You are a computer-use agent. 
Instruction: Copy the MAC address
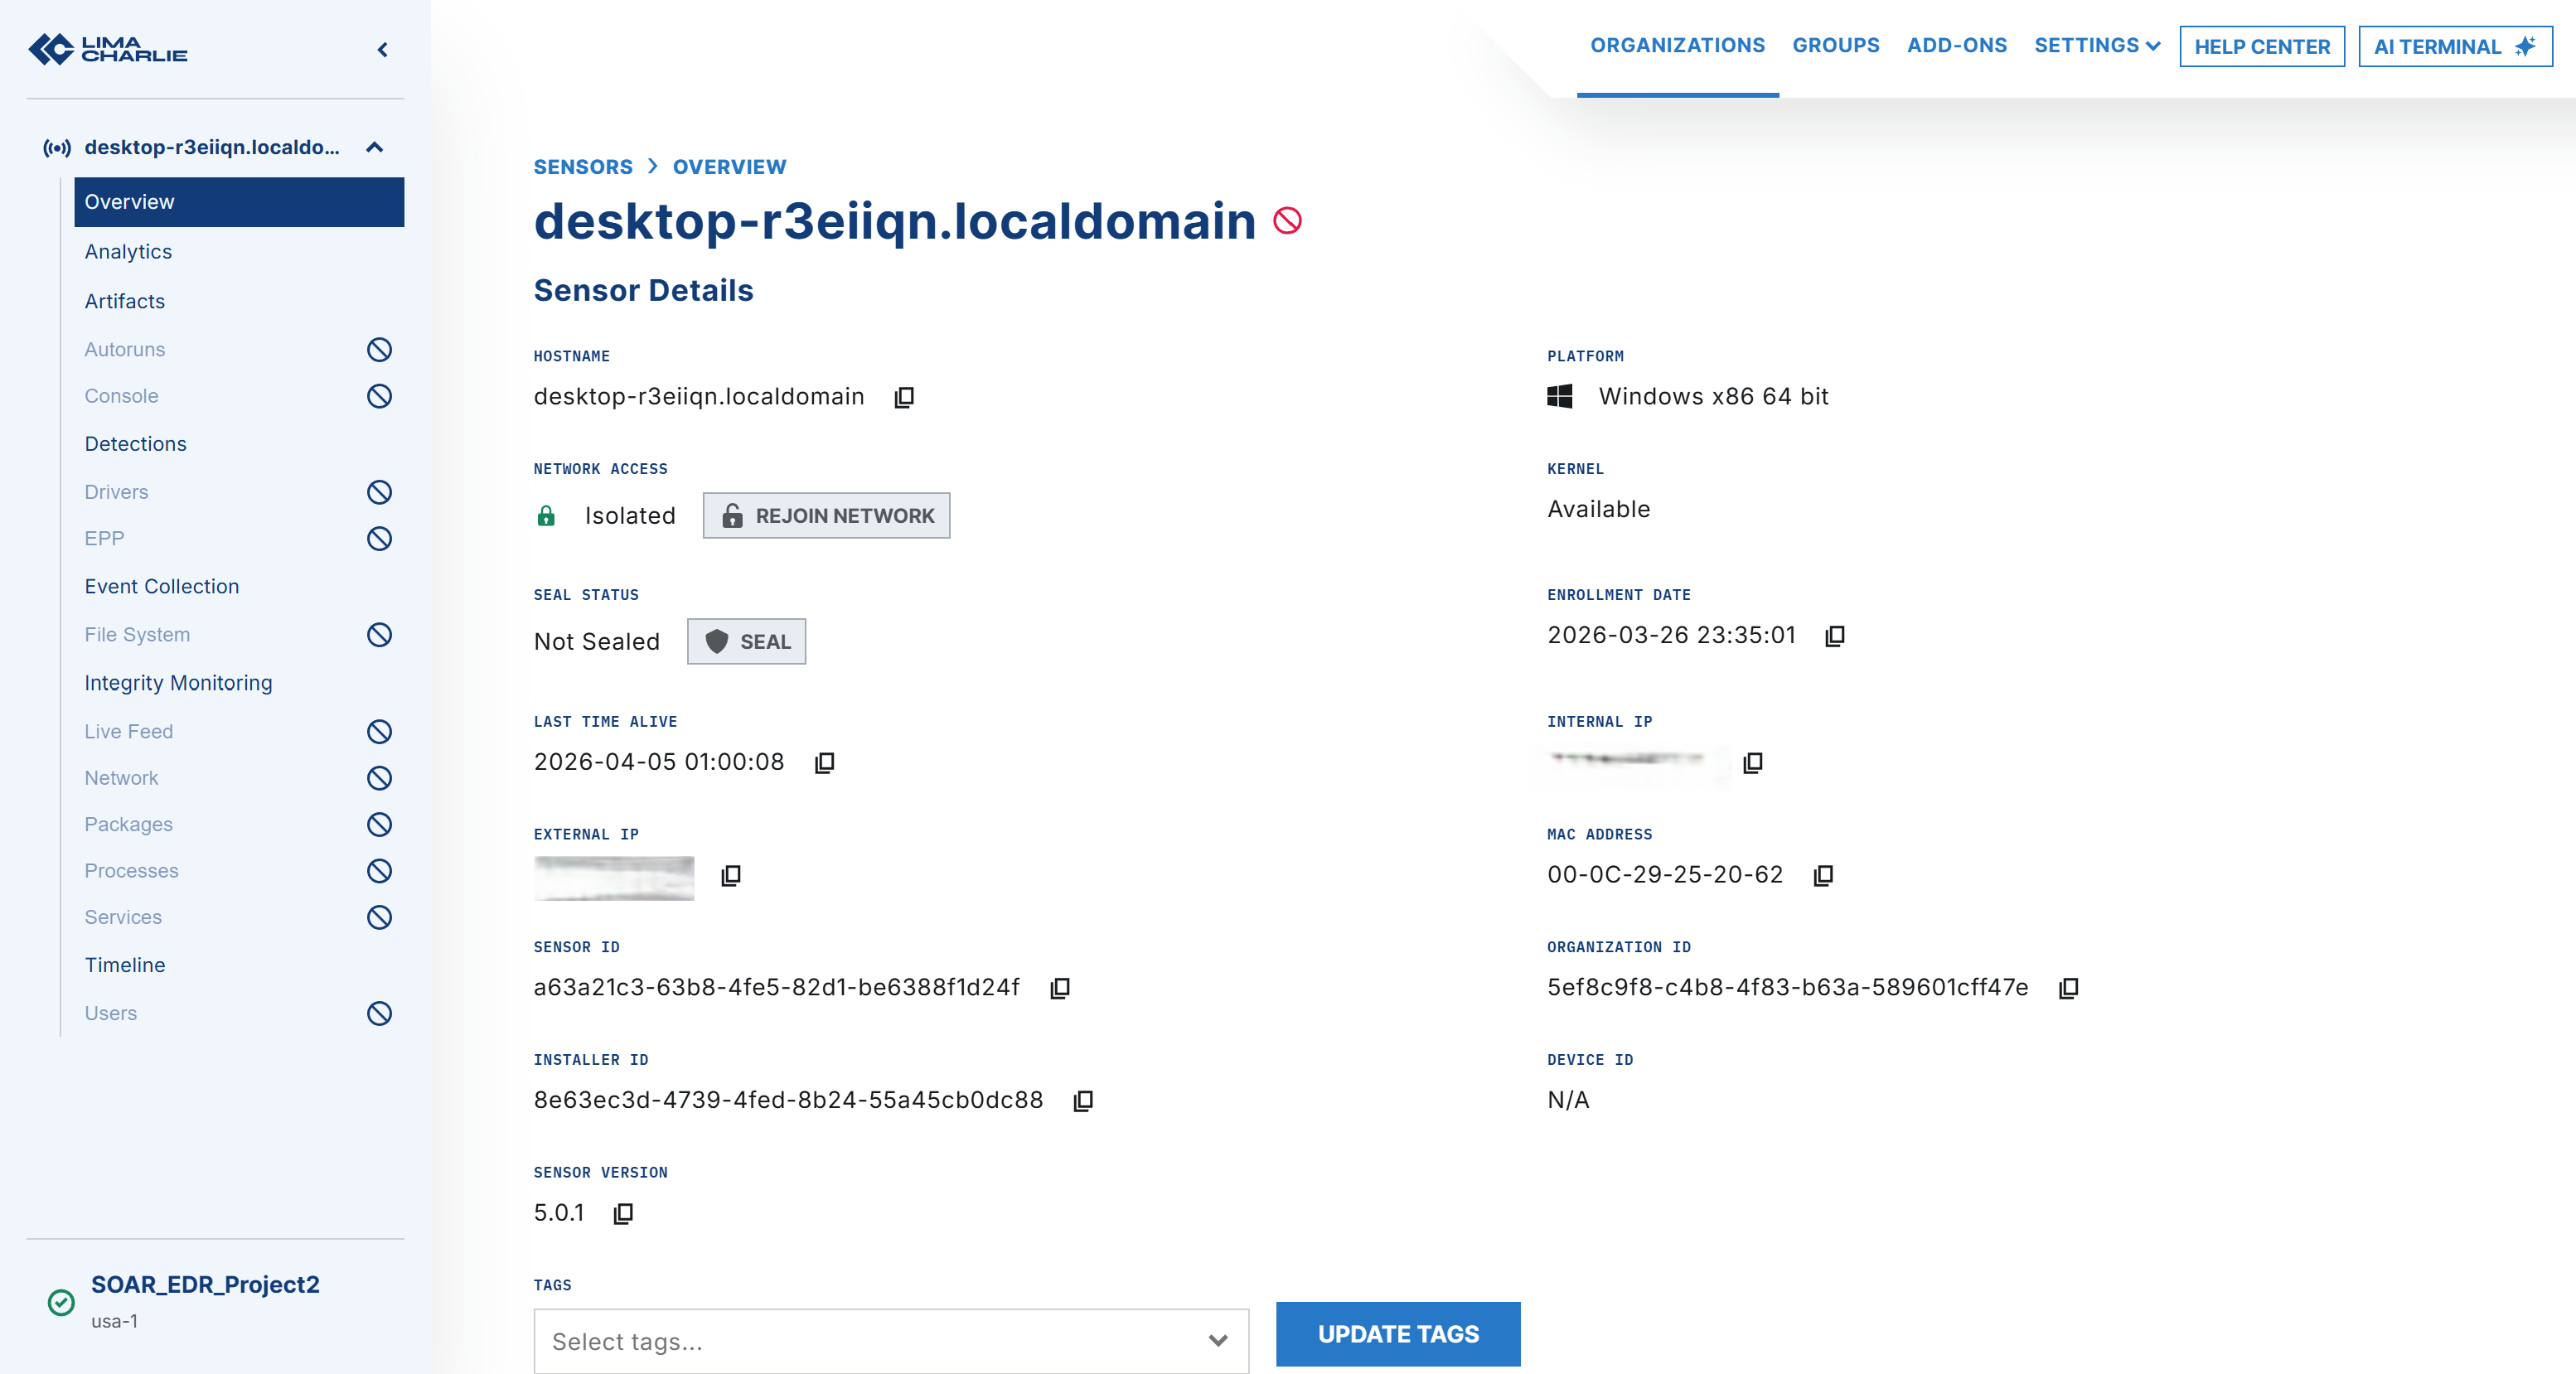1823,875
